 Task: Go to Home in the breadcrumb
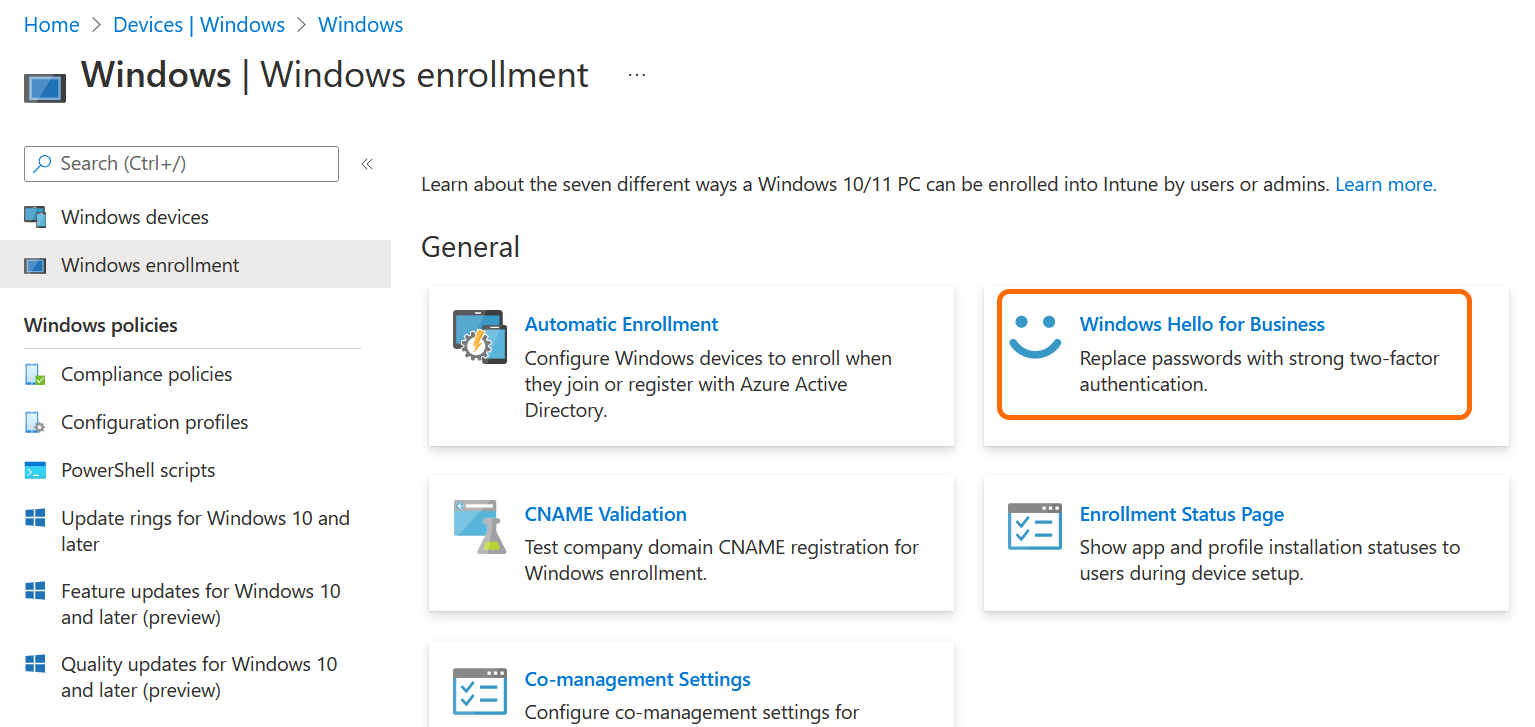(x=51, y=25)
